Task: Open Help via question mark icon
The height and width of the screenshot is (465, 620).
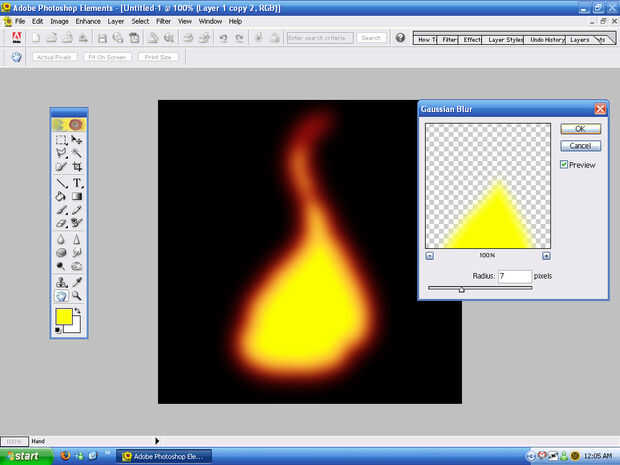Action: pos(400,38)
